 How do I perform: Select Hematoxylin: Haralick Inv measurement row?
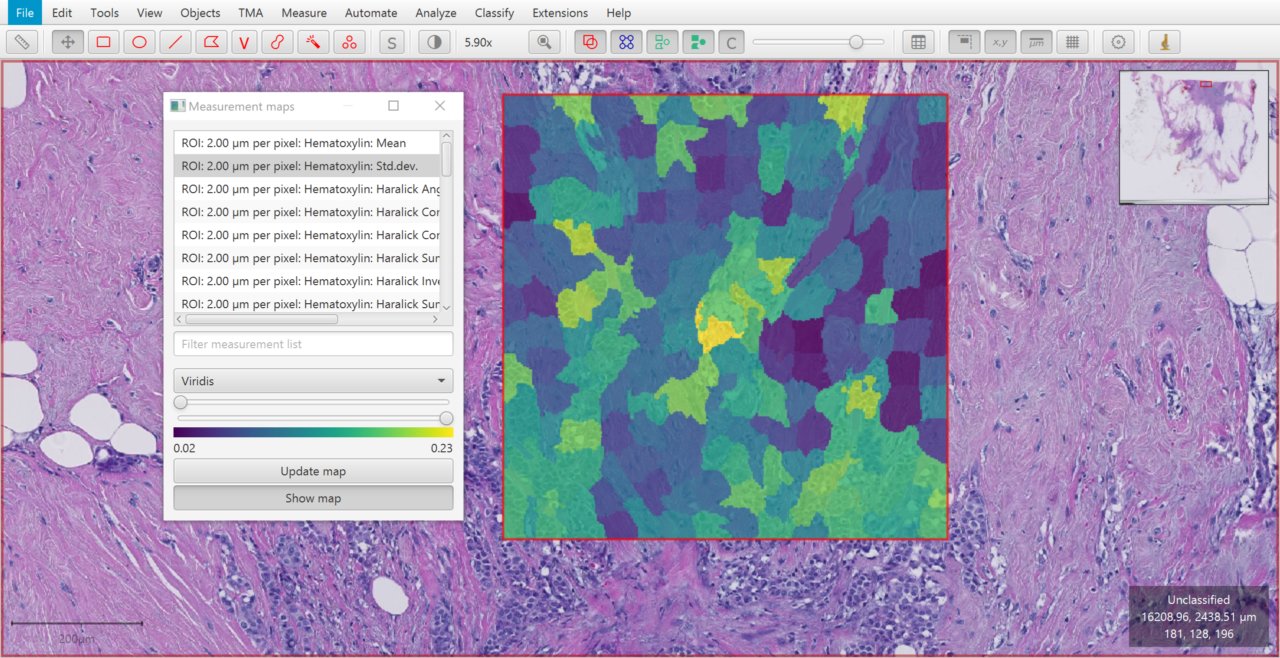point(307,281)
